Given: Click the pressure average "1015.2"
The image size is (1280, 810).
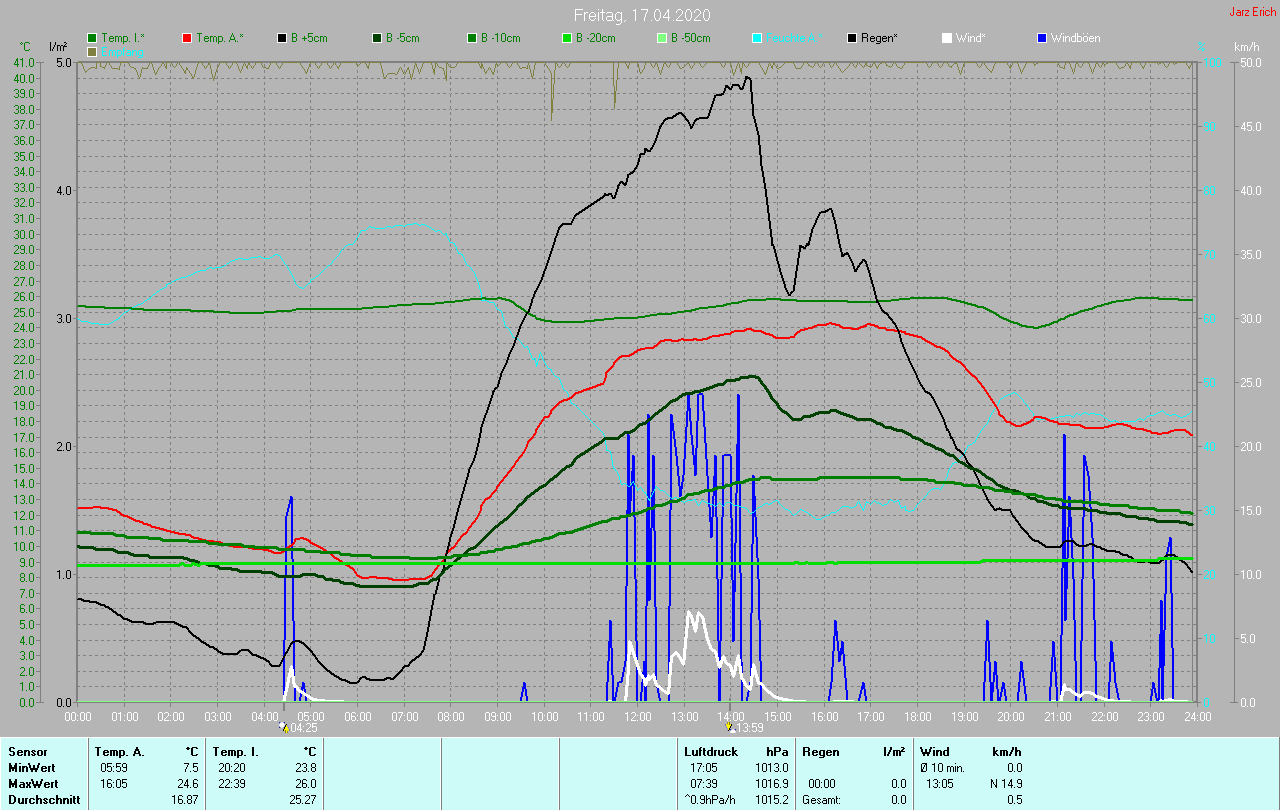Looking at the screenshot, I should [774, 799].
